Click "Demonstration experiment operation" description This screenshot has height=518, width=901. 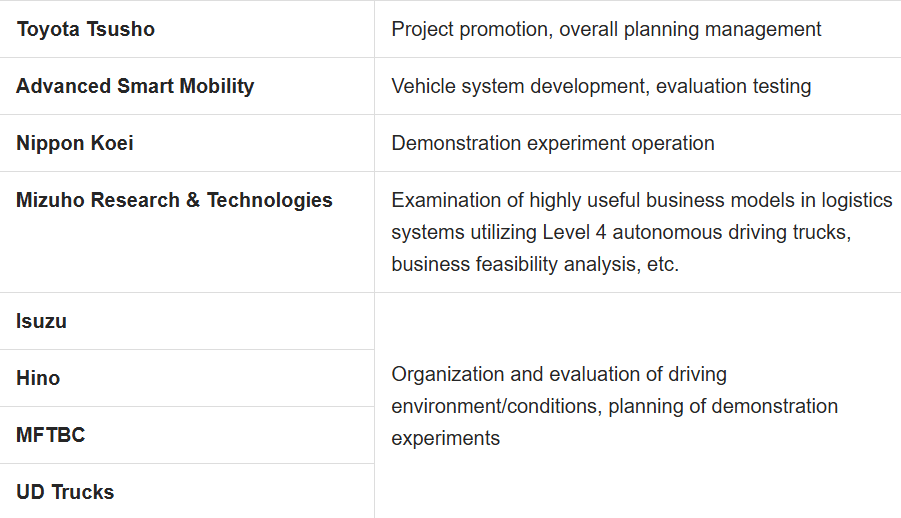[x=553, y=143]
